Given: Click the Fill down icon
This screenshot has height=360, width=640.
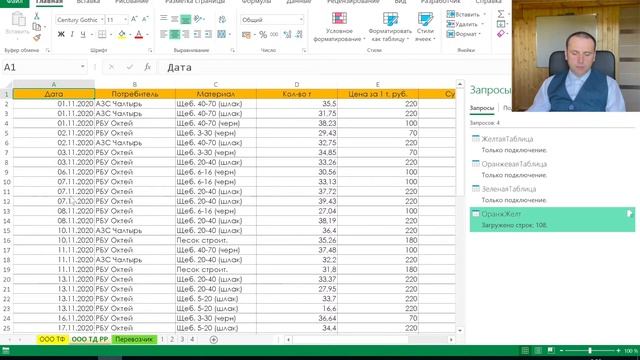Looking at the screenshot, I should tap(501, 24).
